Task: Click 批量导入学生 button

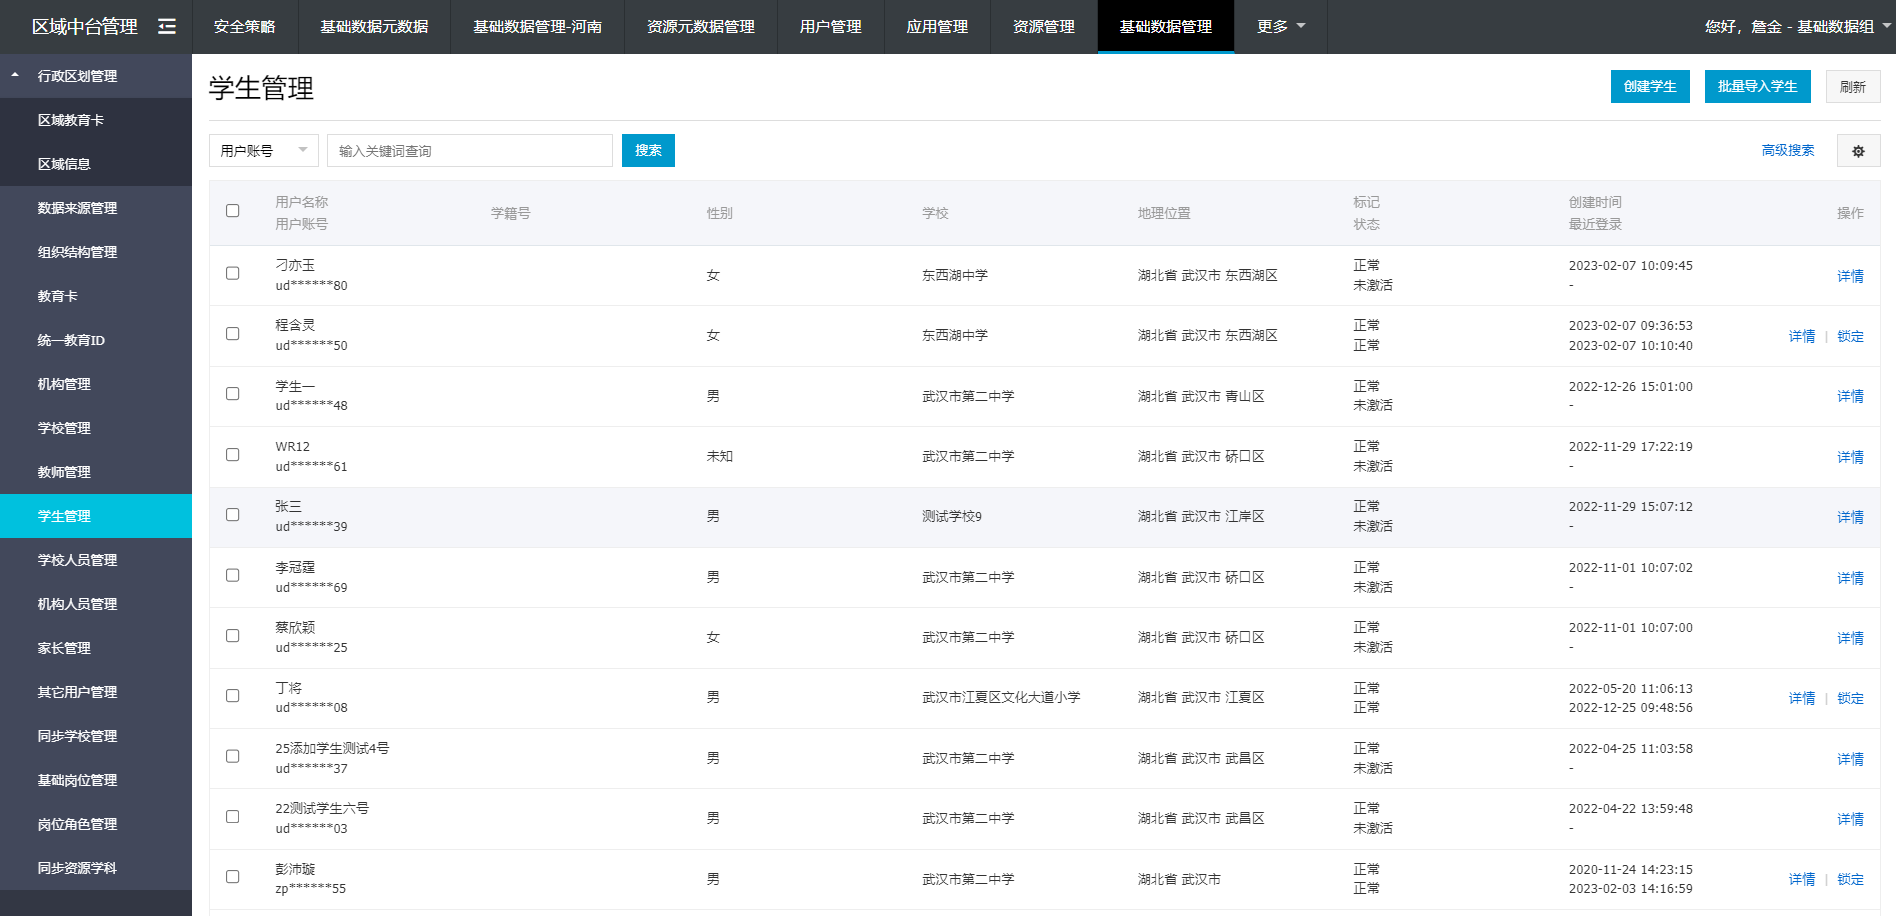Action: (x=1757, y=86)
